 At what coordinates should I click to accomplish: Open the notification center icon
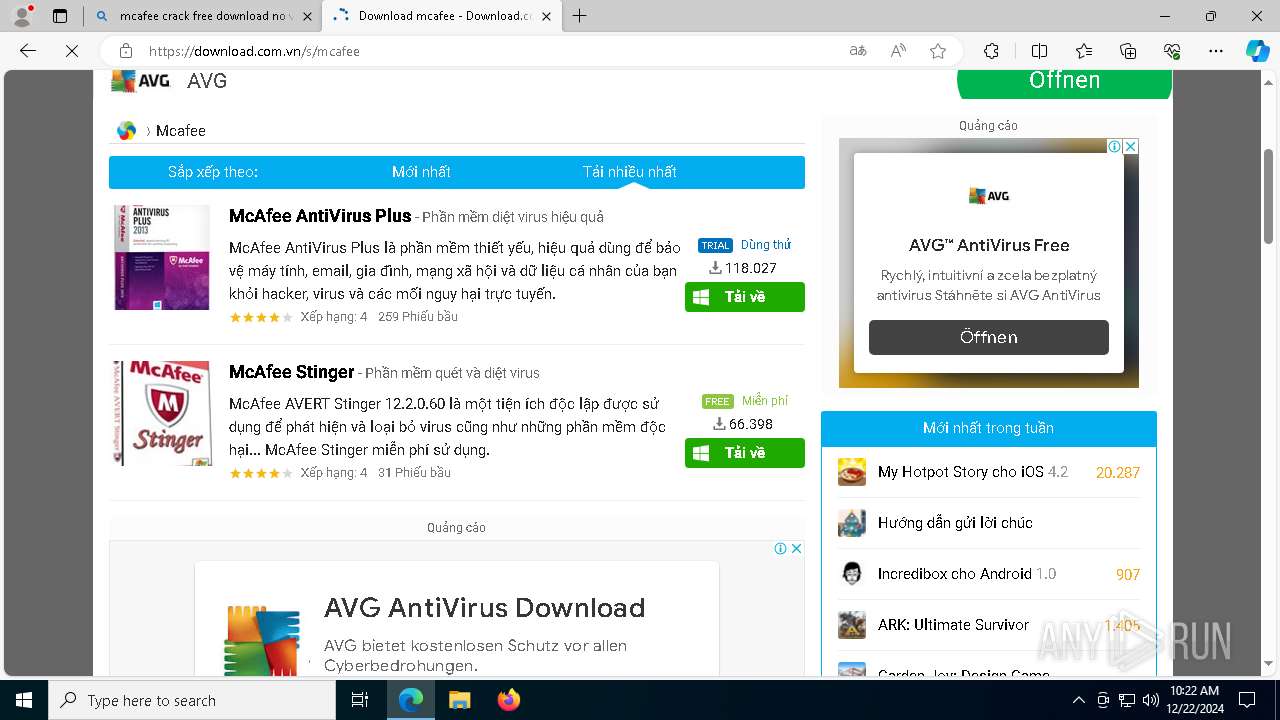pos(1247,700)
